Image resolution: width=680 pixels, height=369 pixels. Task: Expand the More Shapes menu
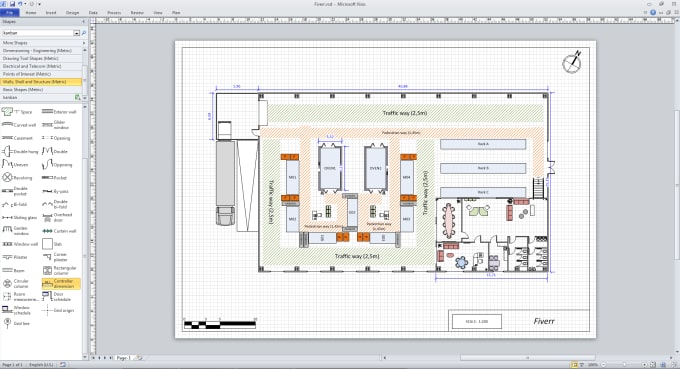pos(43,43)
